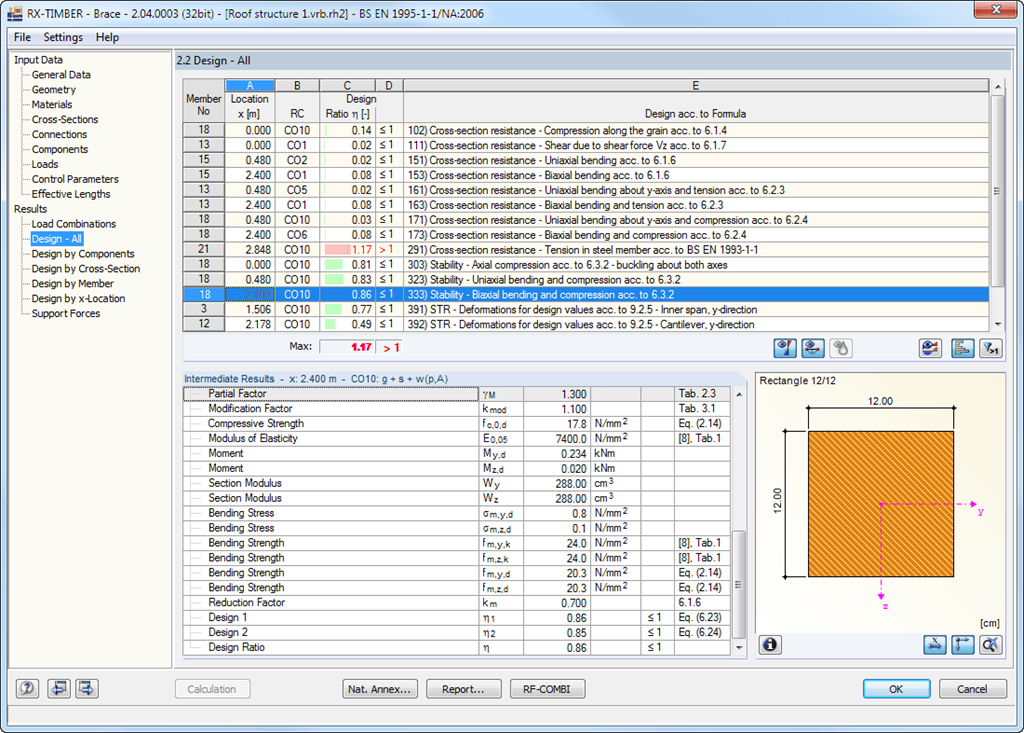Launch RF-COMBI
The width and height of the screenshot is (1024, 733).
click(547, 688)
